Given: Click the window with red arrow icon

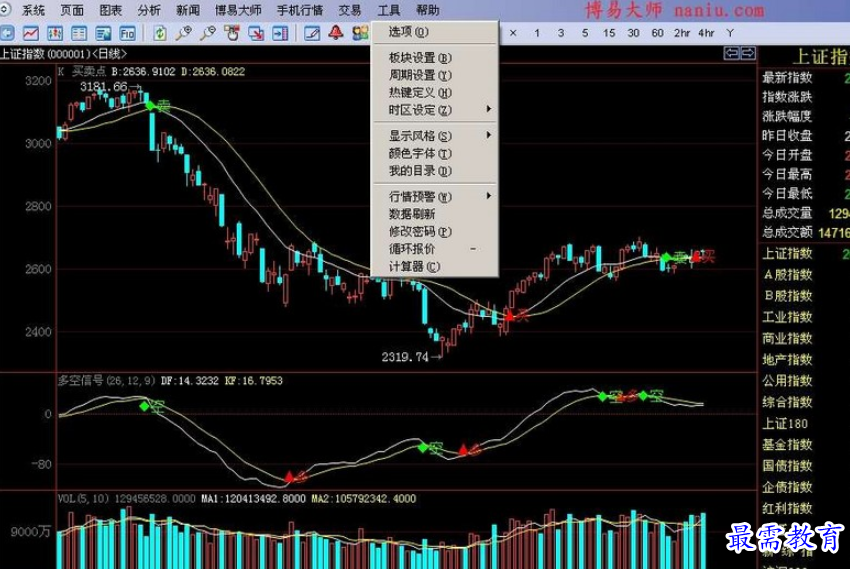Looking at the screenshot, I should 256,34.
